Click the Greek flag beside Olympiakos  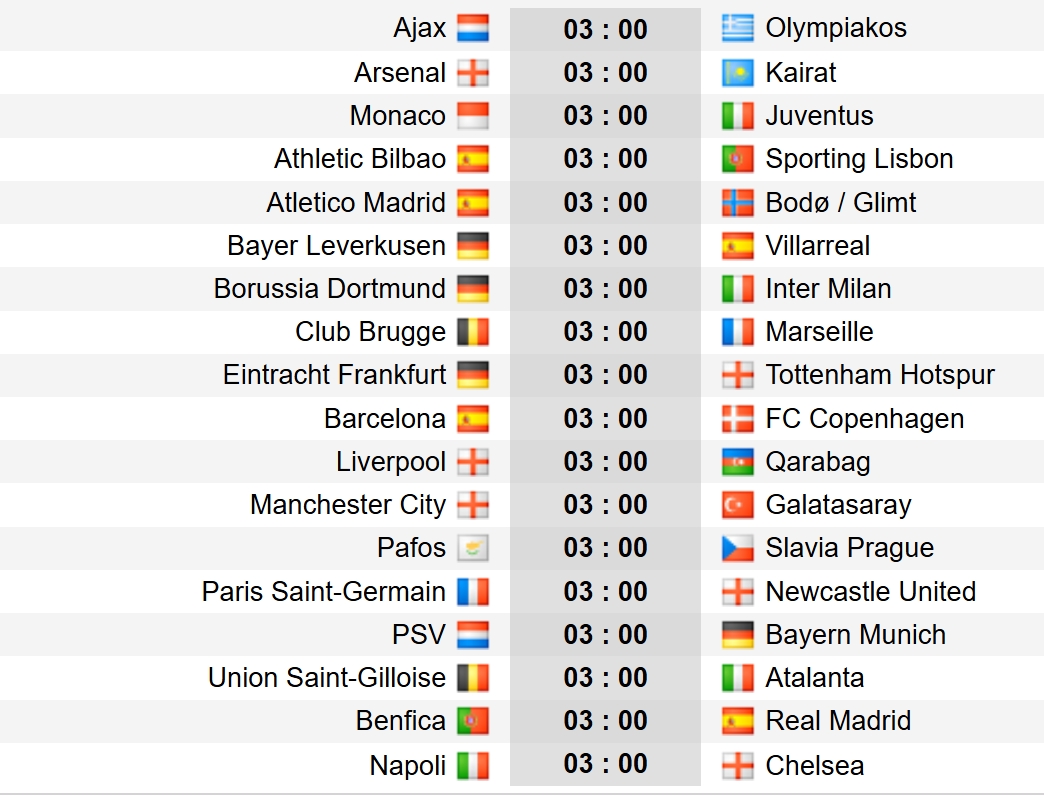tap(738, 29)
